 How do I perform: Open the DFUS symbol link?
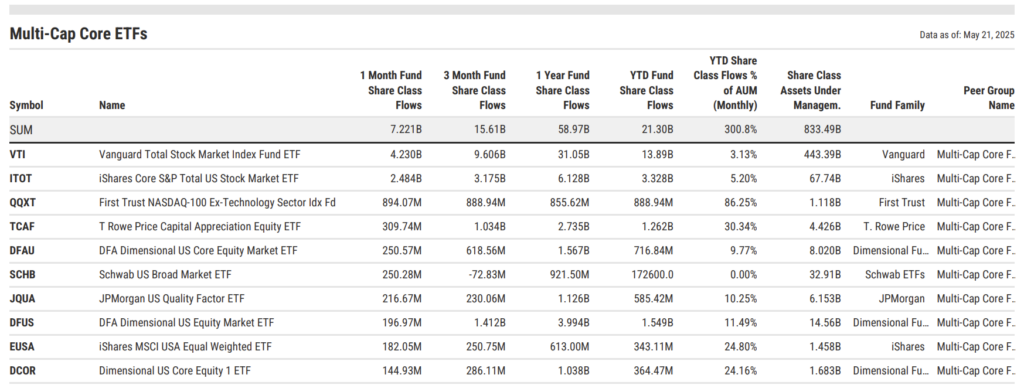22,322
